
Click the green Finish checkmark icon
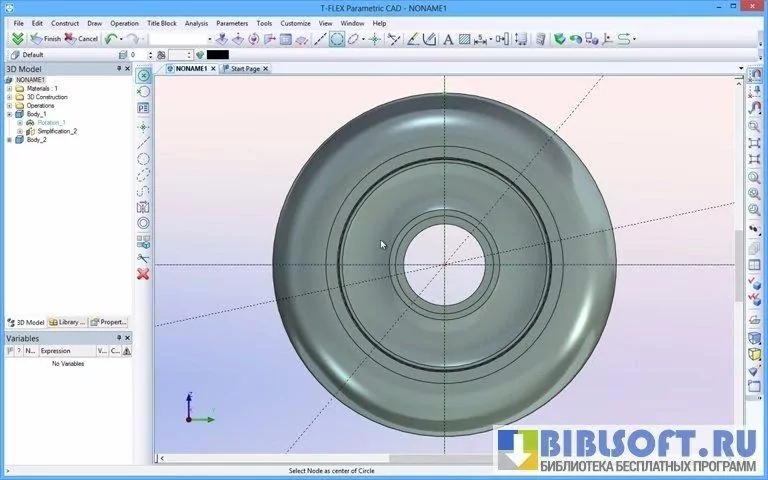18,39
